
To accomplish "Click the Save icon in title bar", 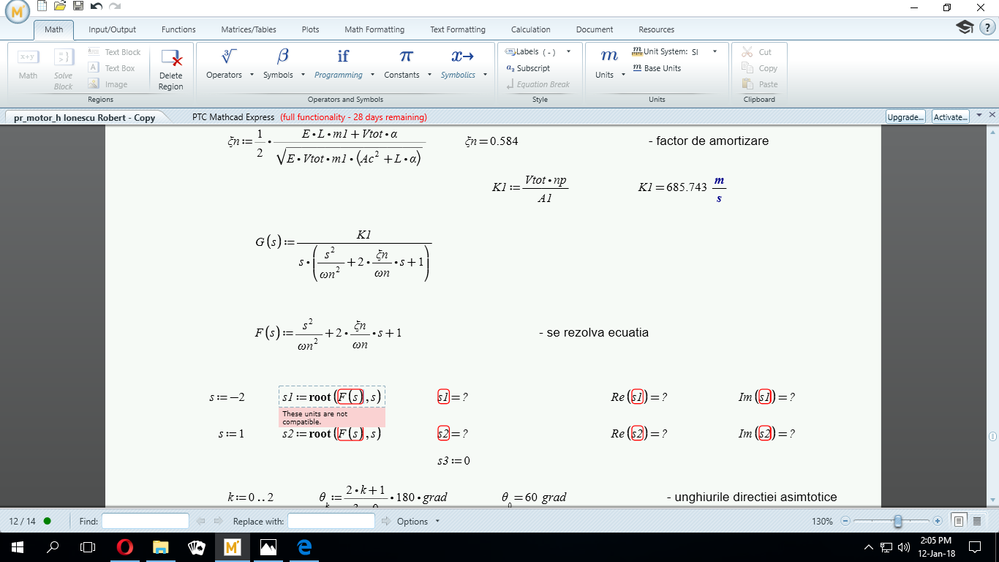I will 78,7.
